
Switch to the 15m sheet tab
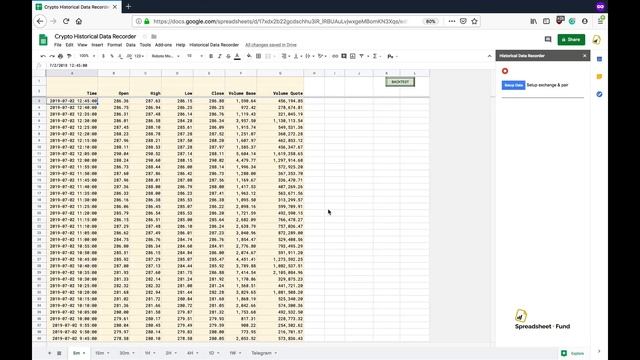(x=102, y=353)
